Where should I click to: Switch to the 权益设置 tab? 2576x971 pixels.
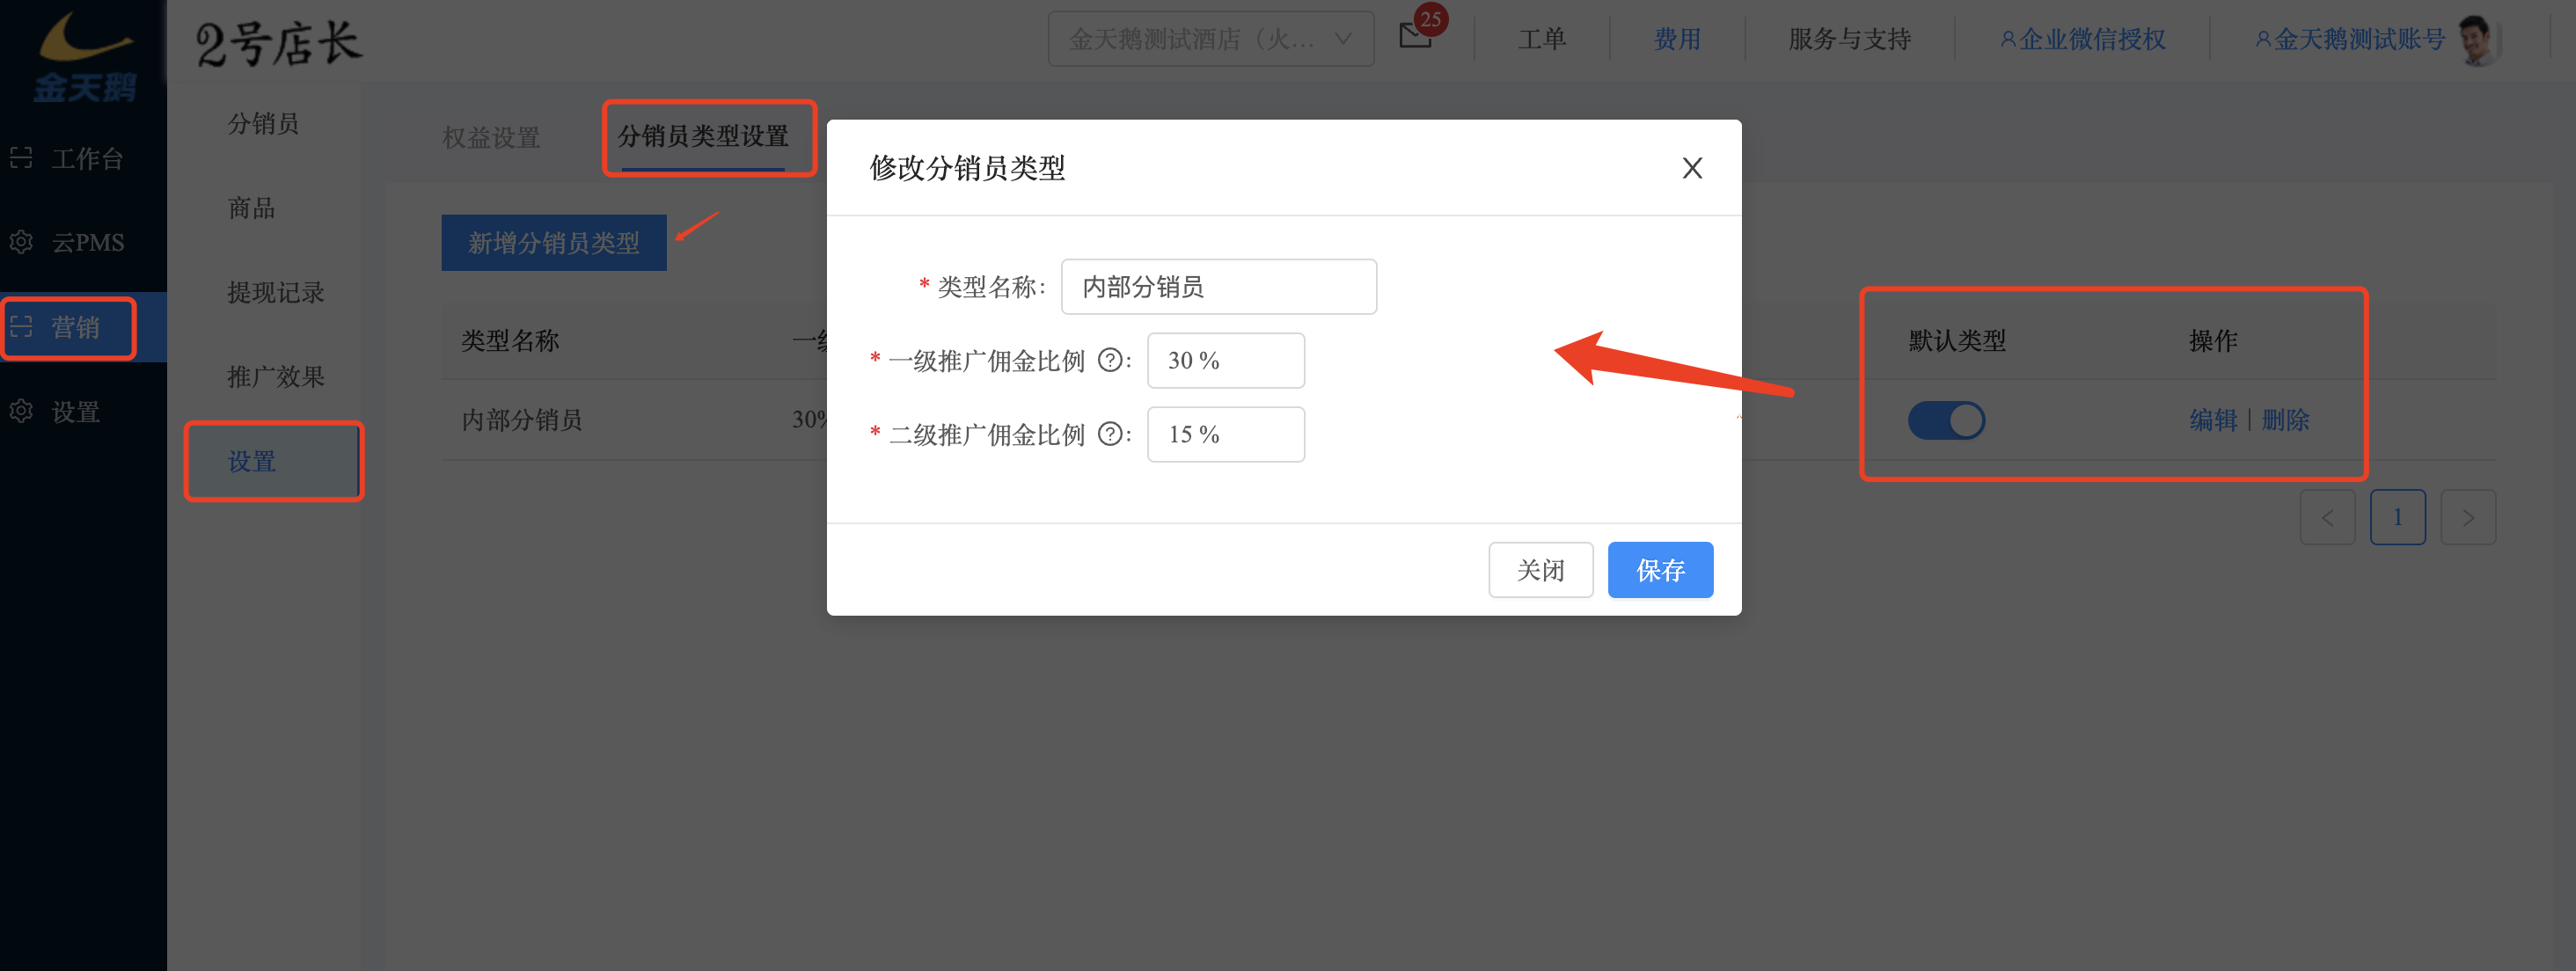click(x=491, y=137)
